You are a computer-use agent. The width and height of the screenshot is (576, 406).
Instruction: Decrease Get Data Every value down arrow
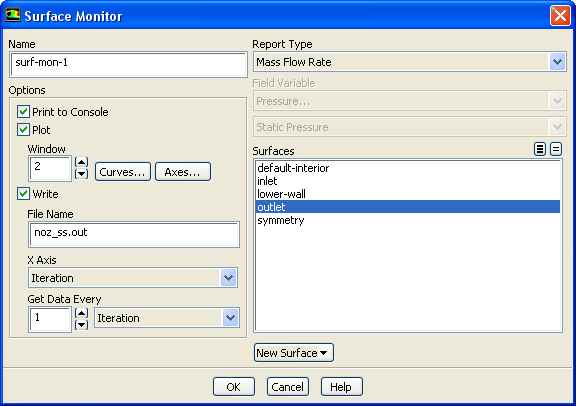coord(81,325)
